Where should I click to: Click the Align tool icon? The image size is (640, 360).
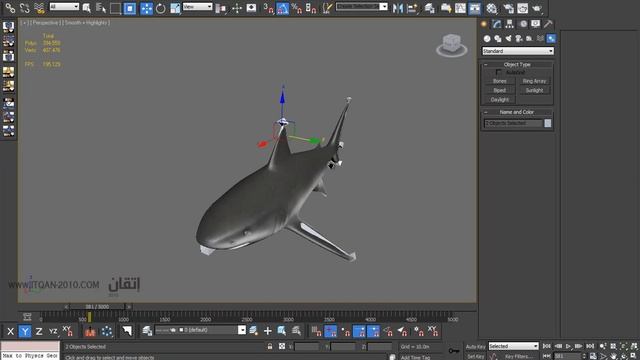tap(412, 8)
